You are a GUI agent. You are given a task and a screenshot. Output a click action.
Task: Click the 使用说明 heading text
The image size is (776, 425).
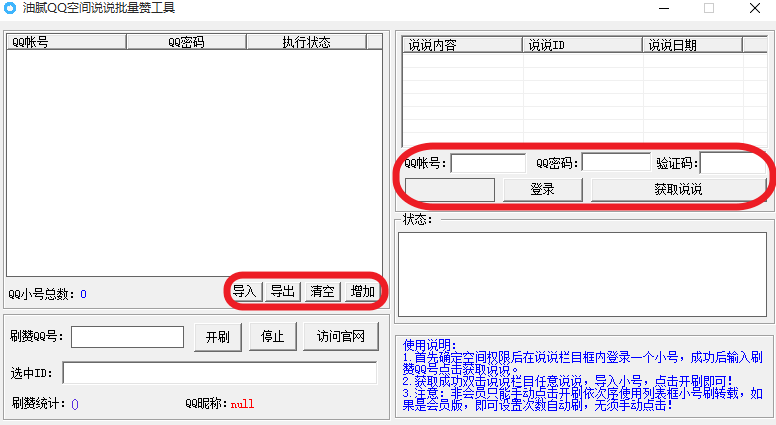430,345
